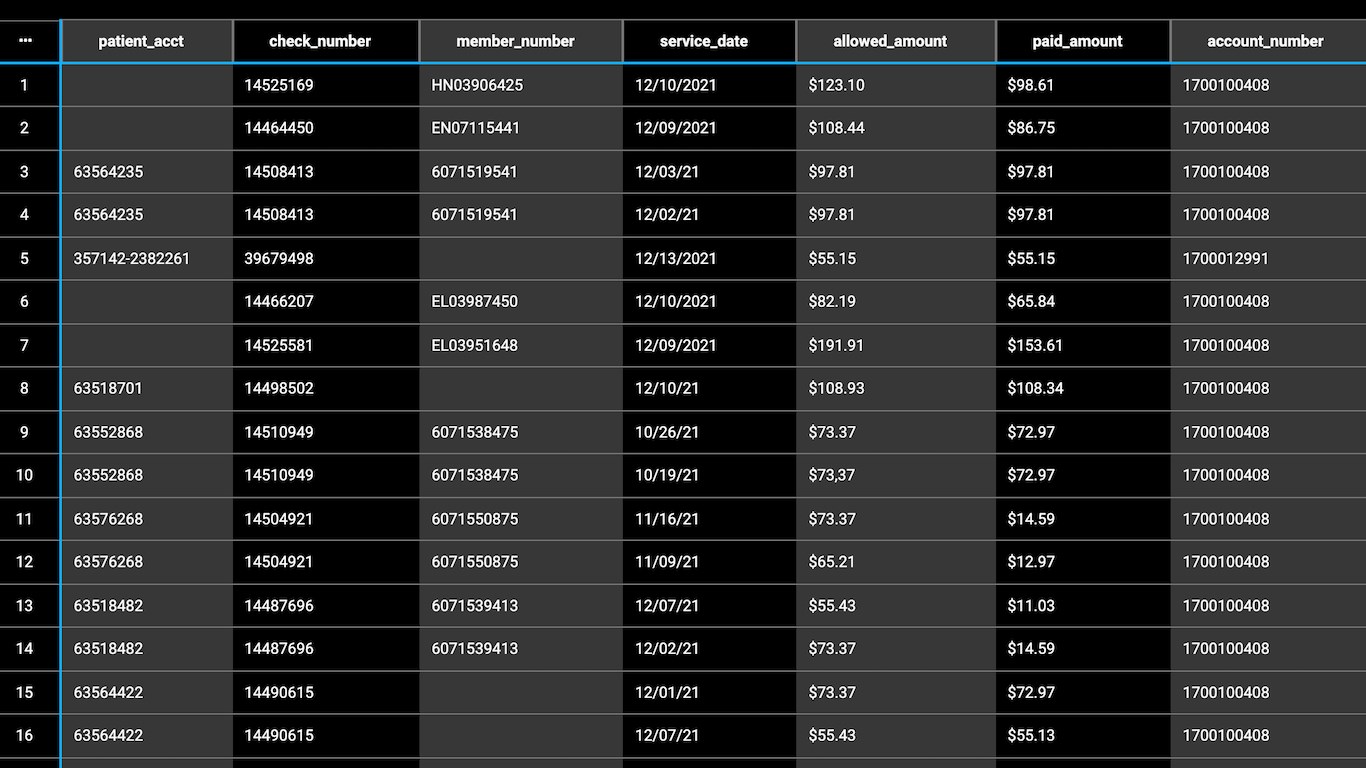This screenshot has width=1366, height=768.
Task: Select the account_number column header
Action: point(1265,41)
